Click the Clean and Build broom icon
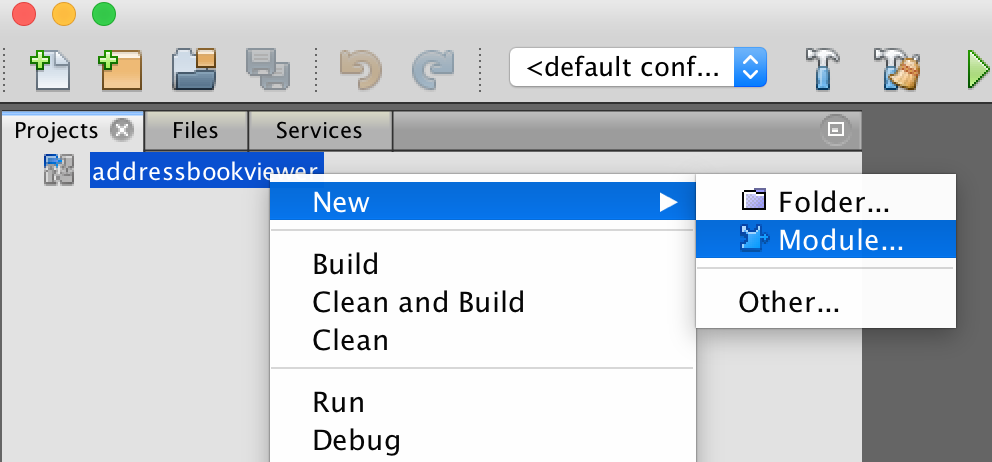The height and width of the screenshot is (462, 992). point(896,69)
